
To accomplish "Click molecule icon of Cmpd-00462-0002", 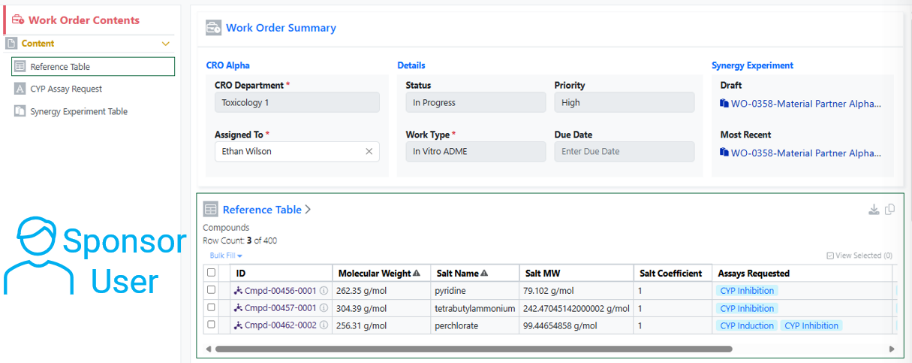I will (238, 326).
